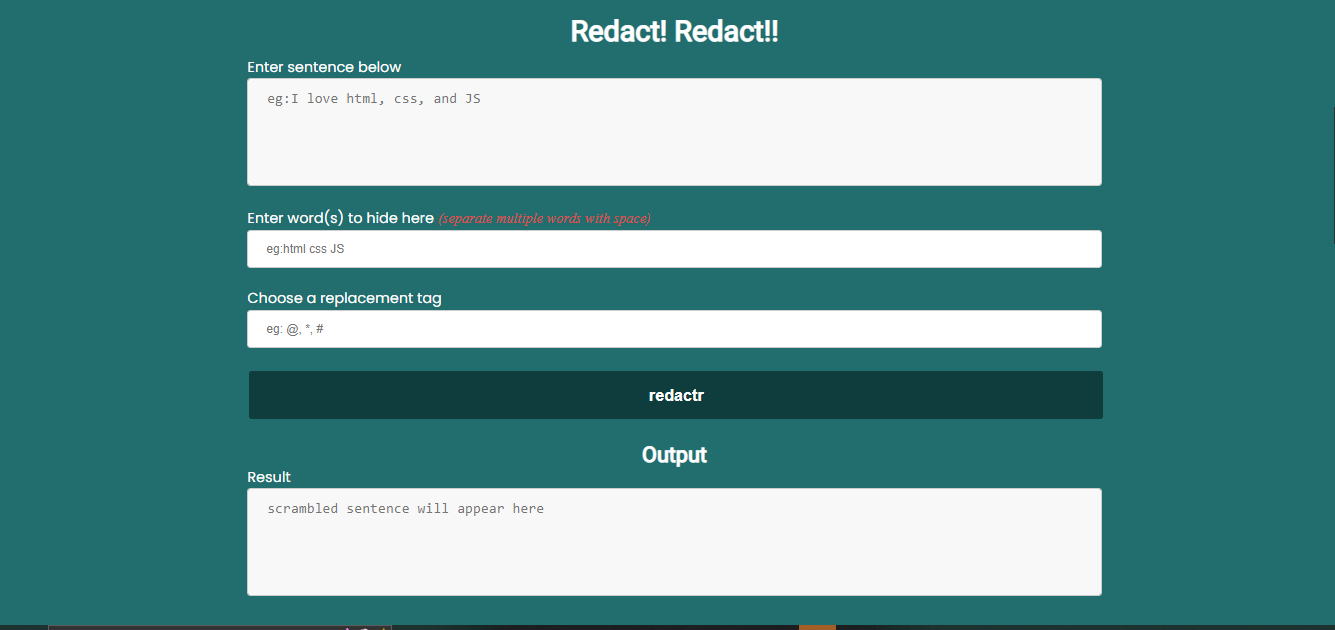Click the 'Result' label above output box
1335x630 pixels.
tap(269, 477)
